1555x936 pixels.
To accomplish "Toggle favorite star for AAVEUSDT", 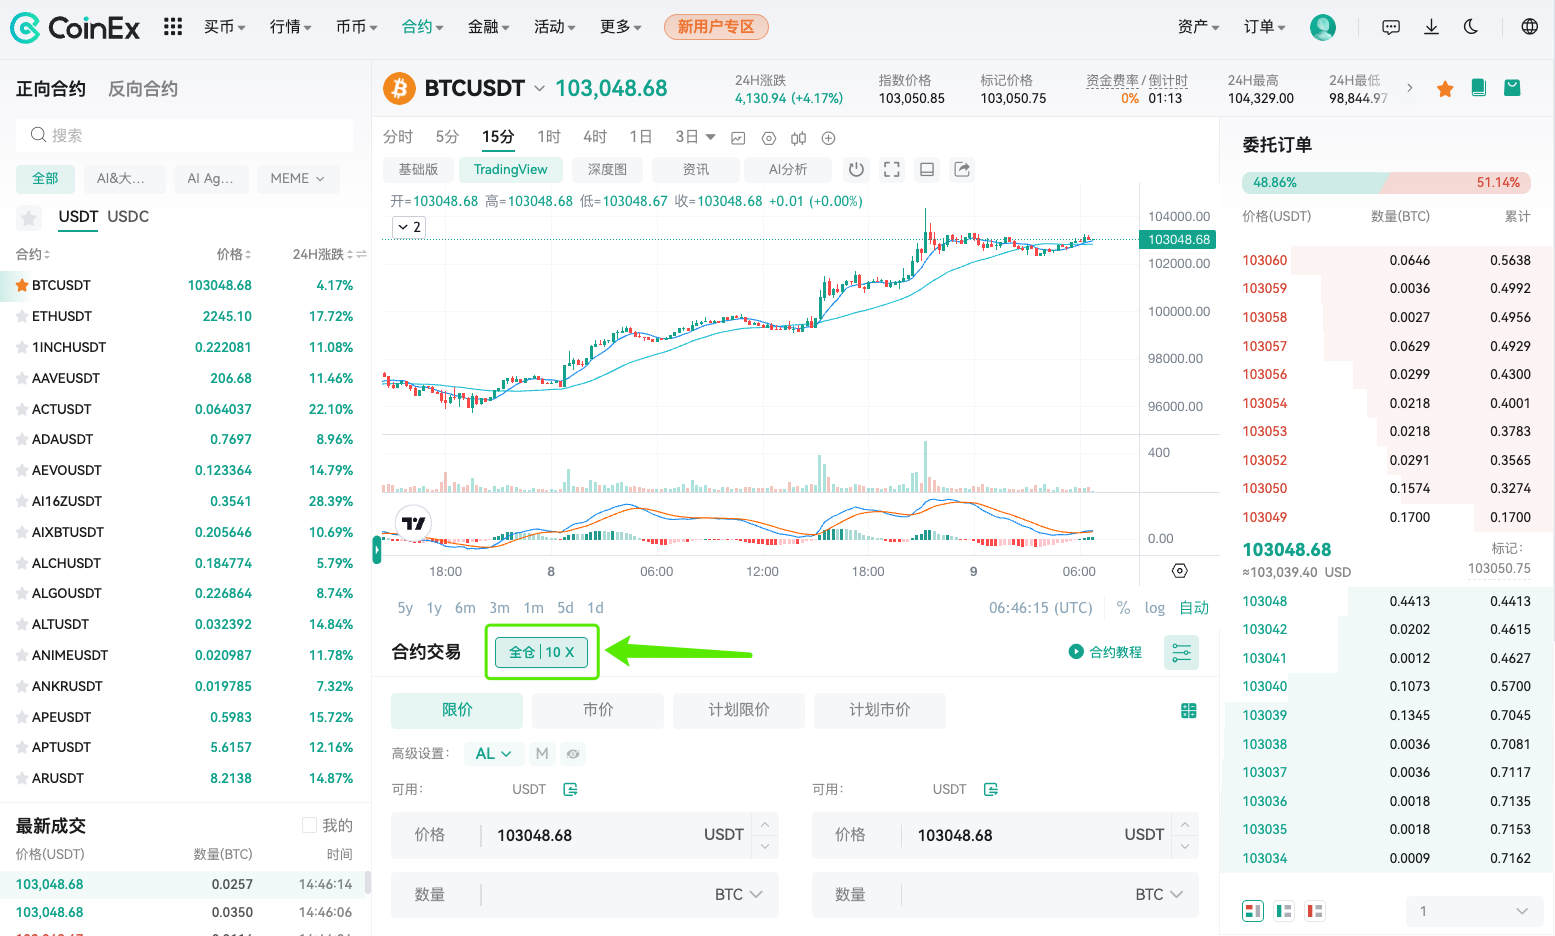I will point(22,378).
